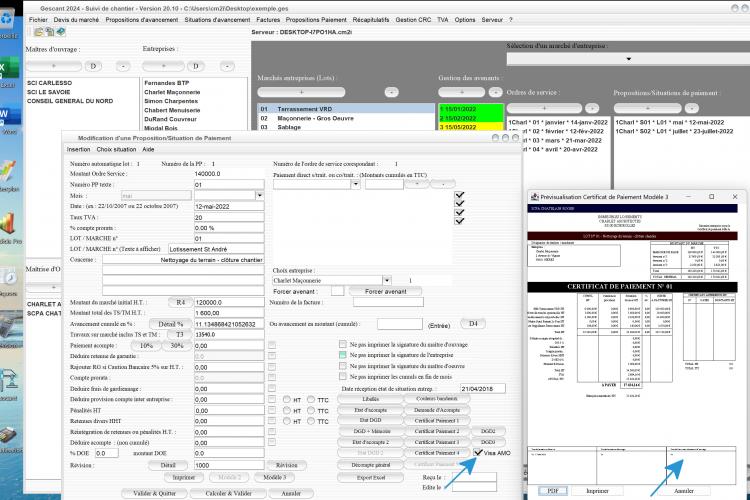Select HT radio on Retenues divers row
The height and width of the screenshot is (500, 750).
pyautogui.click(x=287, y=421)
